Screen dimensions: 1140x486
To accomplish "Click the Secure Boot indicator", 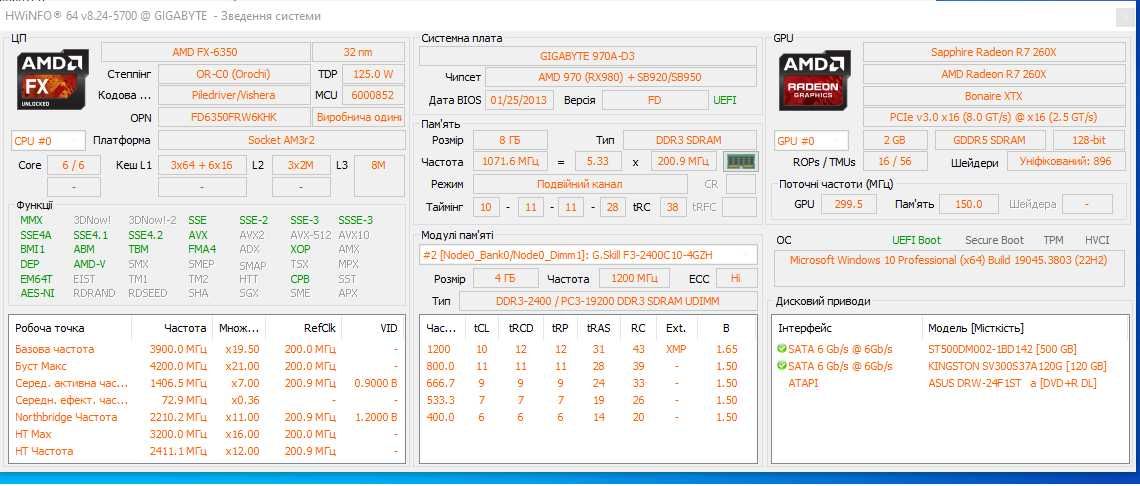I will click(994, 240).
